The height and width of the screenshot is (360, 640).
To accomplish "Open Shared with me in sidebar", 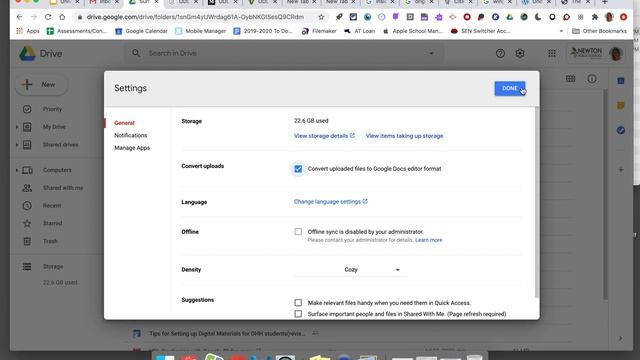I will pos(63,188).
